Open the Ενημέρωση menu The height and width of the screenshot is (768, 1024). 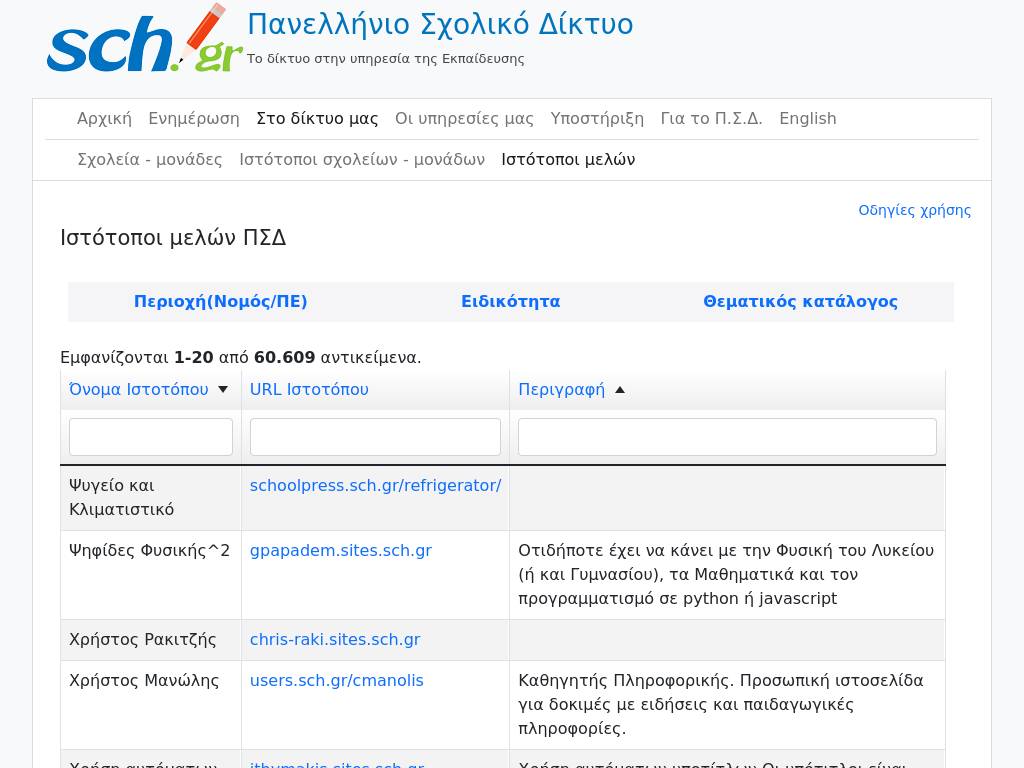[x=194, y=118]
